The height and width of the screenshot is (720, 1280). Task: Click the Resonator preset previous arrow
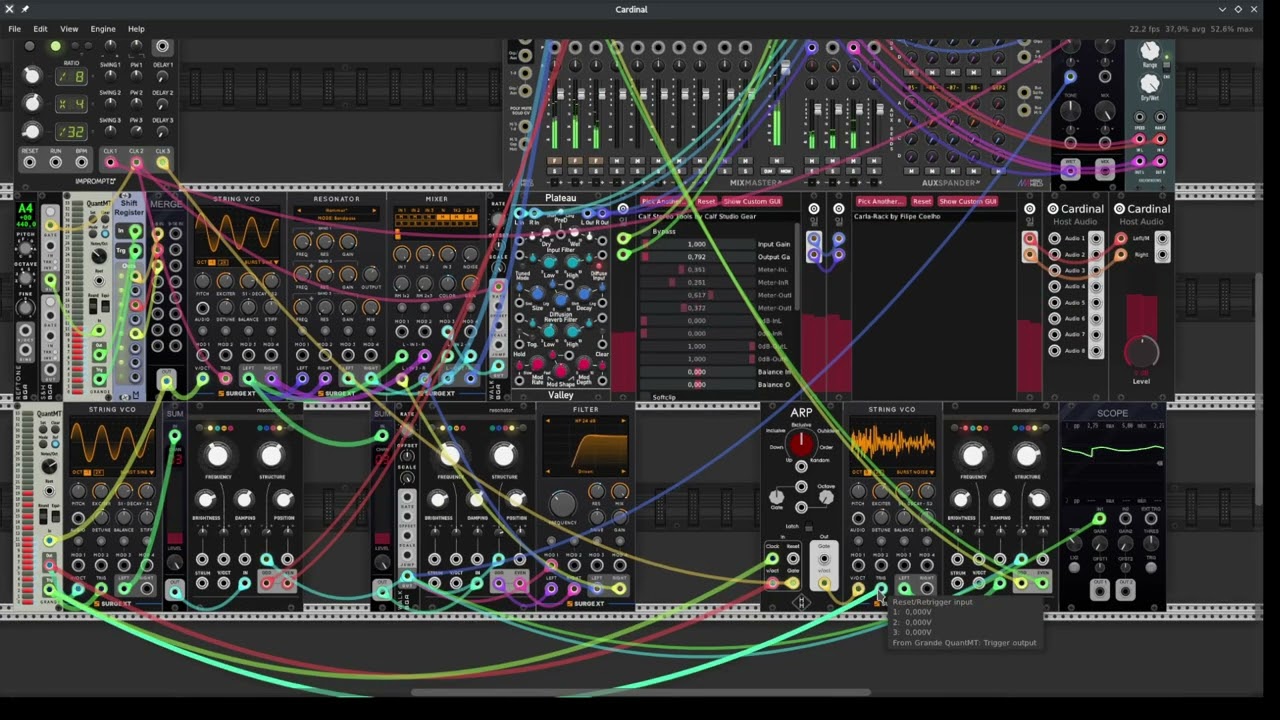click(x=298, y=211)
